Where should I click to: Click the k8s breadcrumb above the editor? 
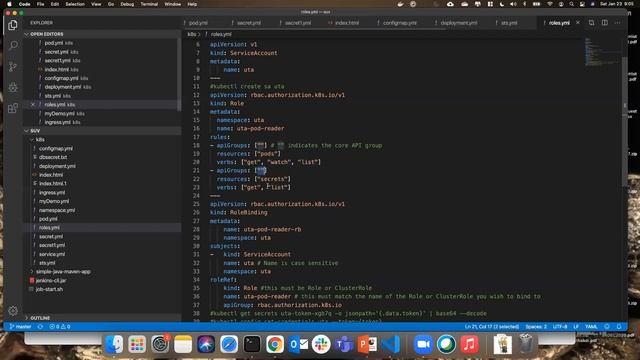191,34
